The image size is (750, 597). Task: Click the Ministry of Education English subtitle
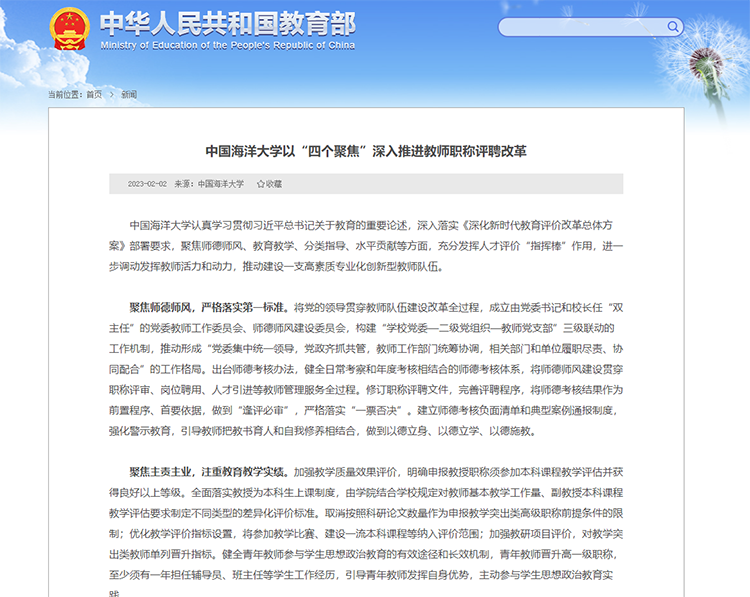[228, 45]
